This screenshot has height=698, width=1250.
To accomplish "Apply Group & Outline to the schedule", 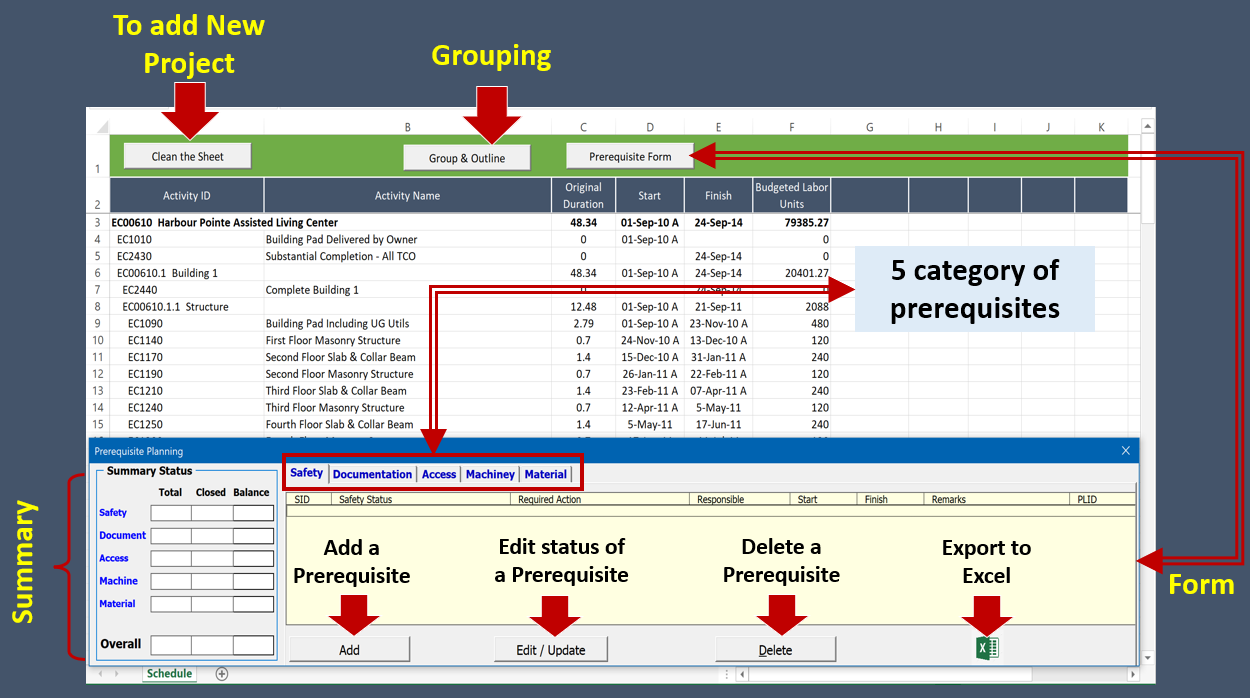I will pyautogui.click(x=466, y=157).
